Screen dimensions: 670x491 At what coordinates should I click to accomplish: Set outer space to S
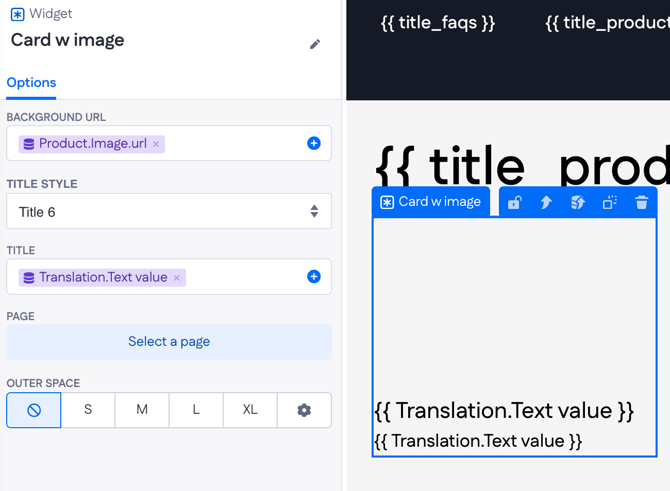[88, 410]
